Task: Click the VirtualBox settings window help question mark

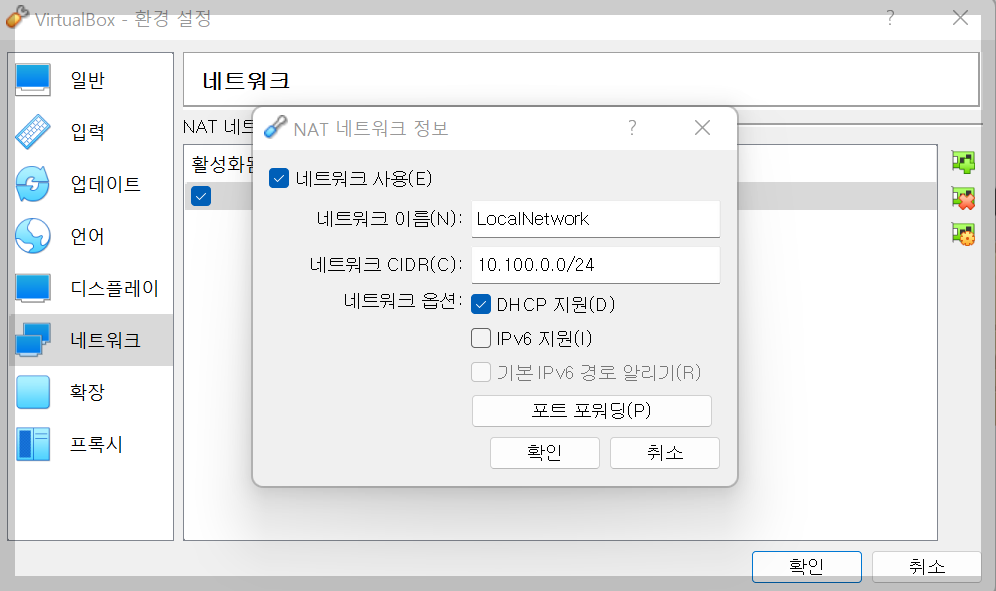Action: pyautogui.click(x=891, y=18)
